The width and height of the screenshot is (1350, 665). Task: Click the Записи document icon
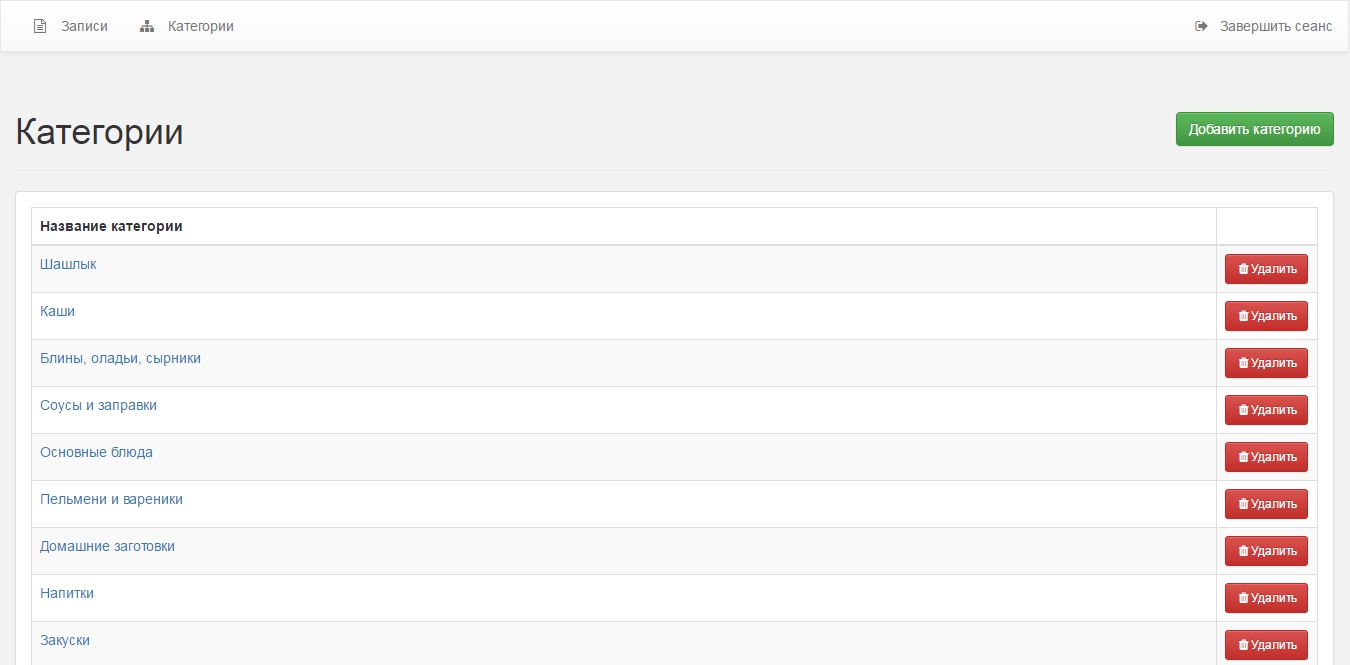click(40, 26)
